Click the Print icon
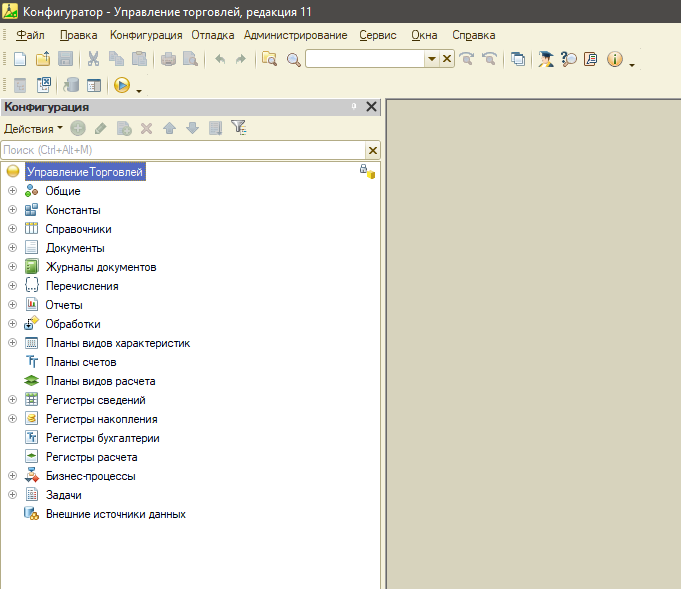681x589 pixels. tap(168, 59)
